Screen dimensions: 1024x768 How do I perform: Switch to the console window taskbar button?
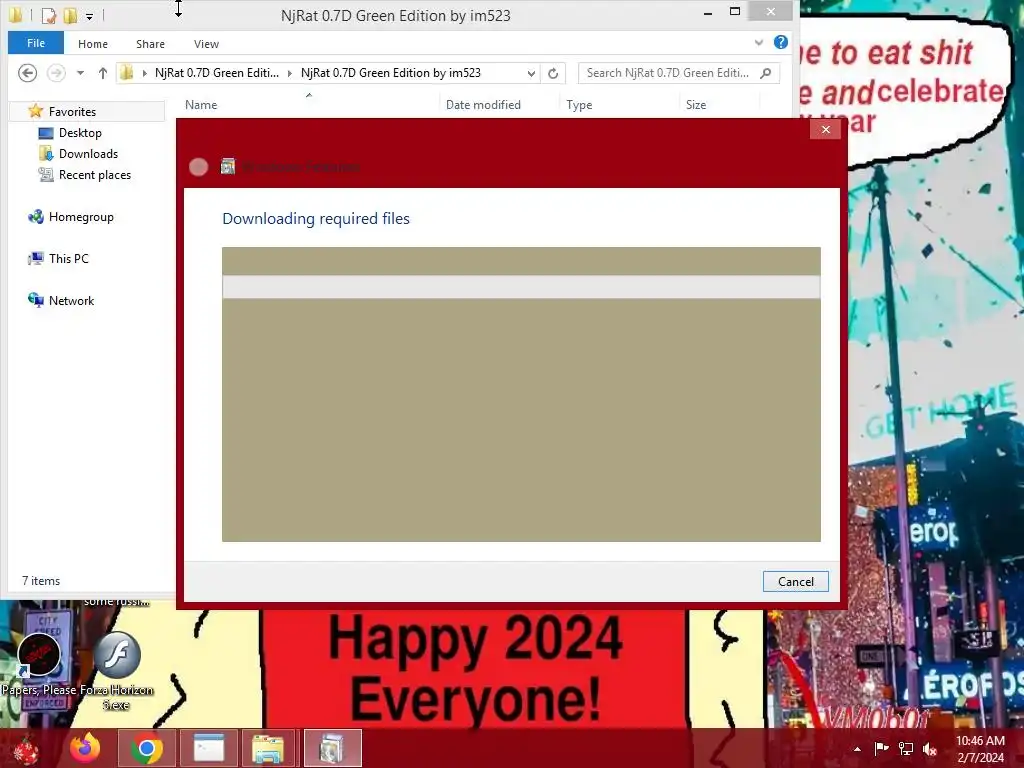(x=209, y=748)
